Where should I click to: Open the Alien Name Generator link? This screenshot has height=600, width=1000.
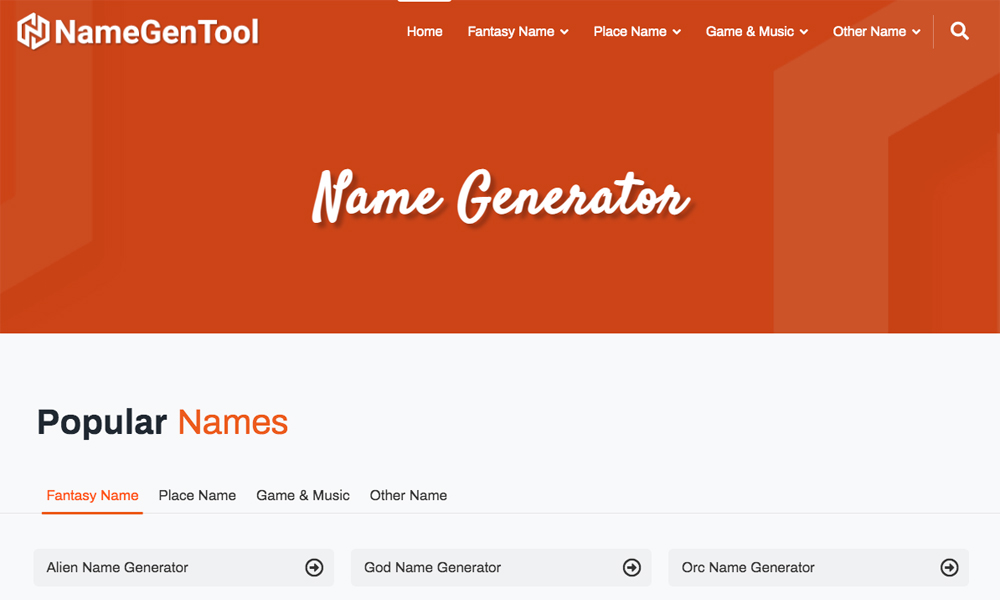click(118, 568)
